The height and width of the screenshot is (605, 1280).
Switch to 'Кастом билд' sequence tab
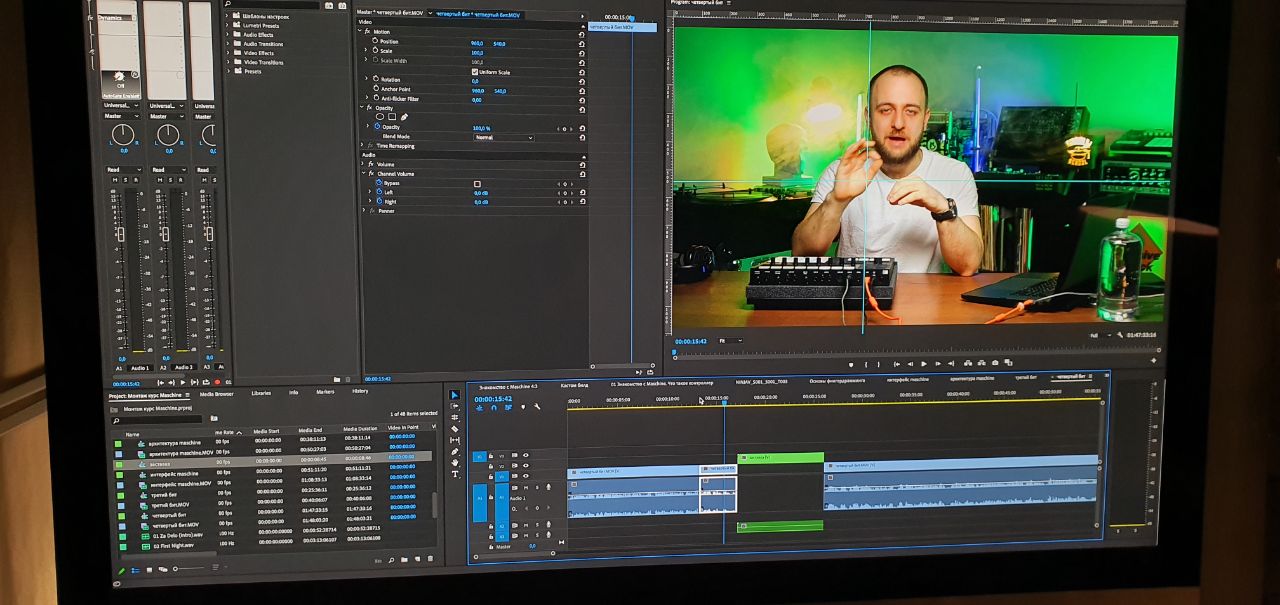pos(575,385)
